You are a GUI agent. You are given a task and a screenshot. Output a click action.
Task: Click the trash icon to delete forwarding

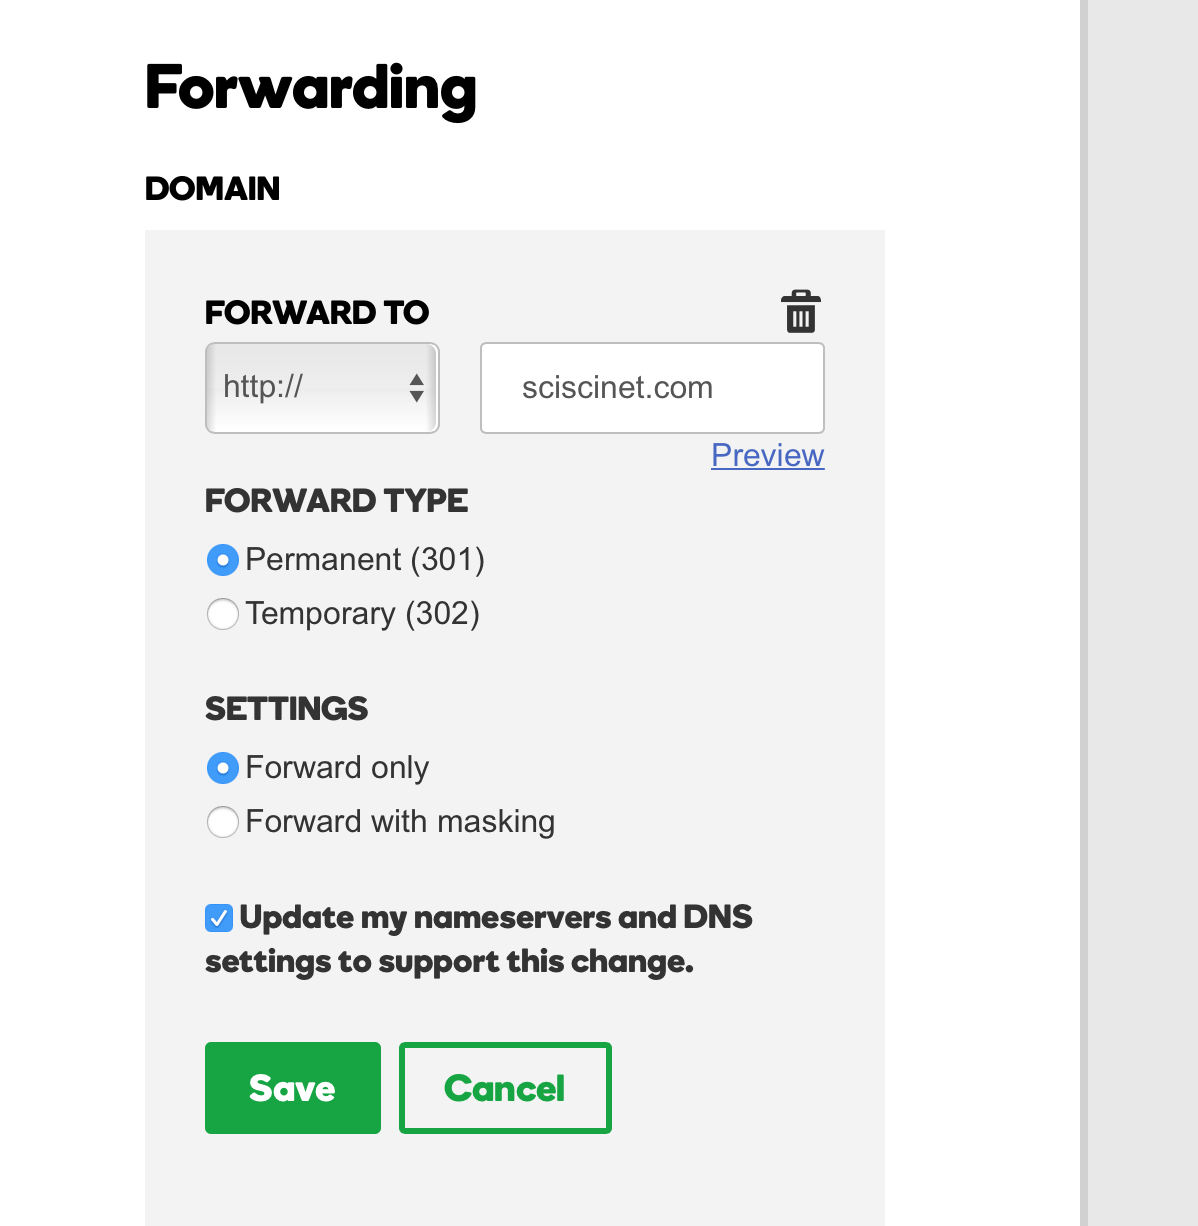[x=800, y=312]
